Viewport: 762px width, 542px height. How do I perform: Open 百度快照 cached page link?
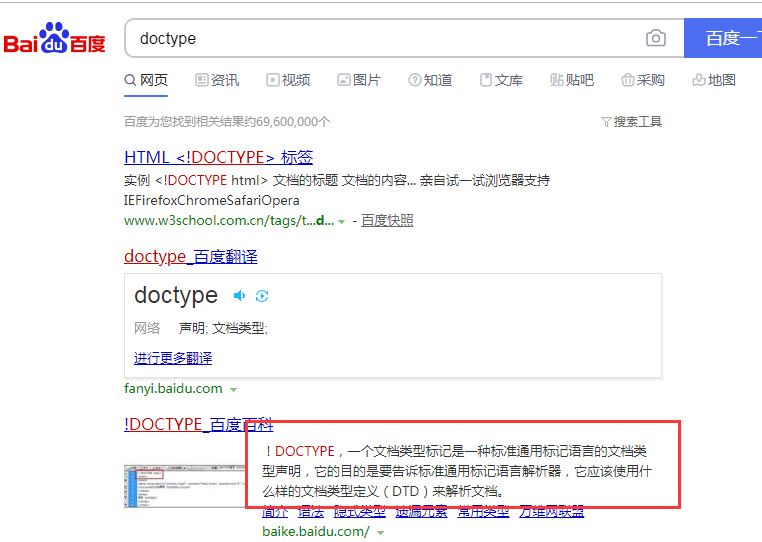tap(387, 221)
